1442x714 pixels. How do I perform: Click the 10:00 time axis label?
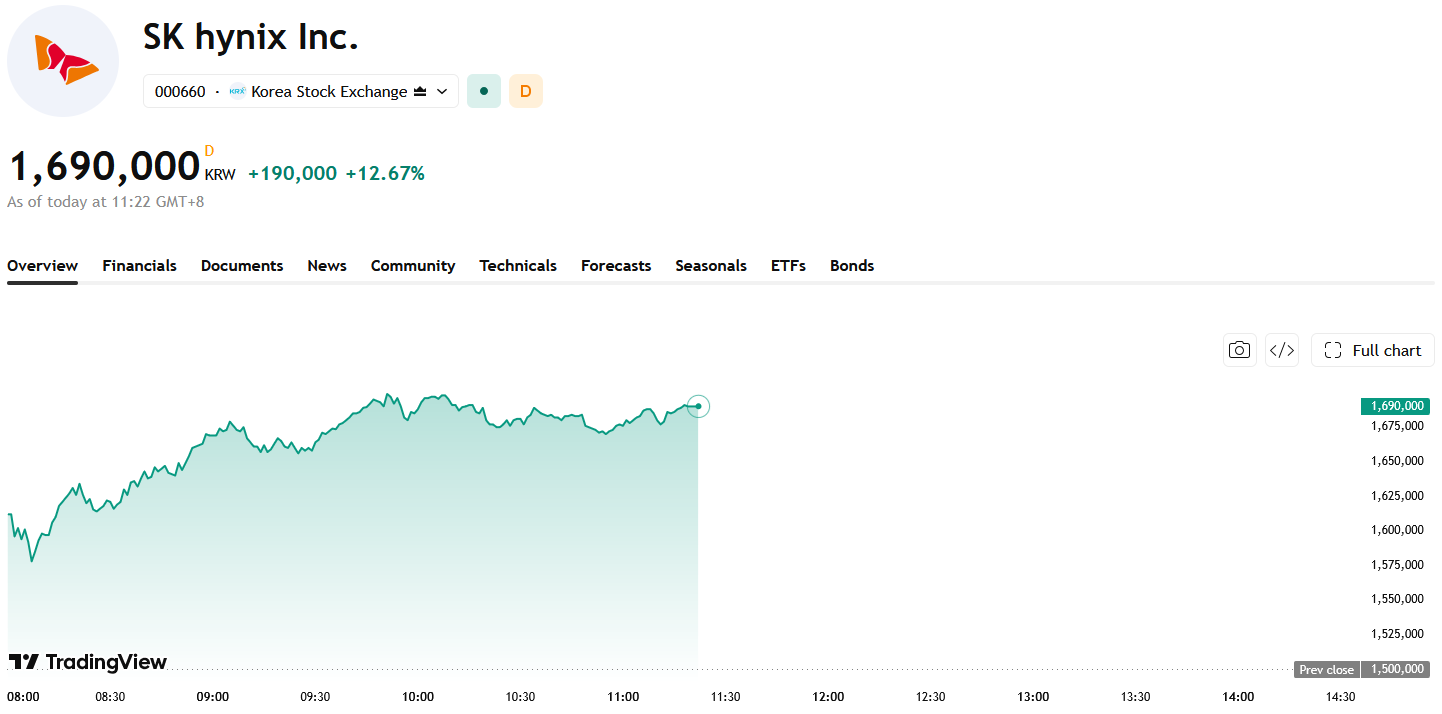[x=418, y=697]
